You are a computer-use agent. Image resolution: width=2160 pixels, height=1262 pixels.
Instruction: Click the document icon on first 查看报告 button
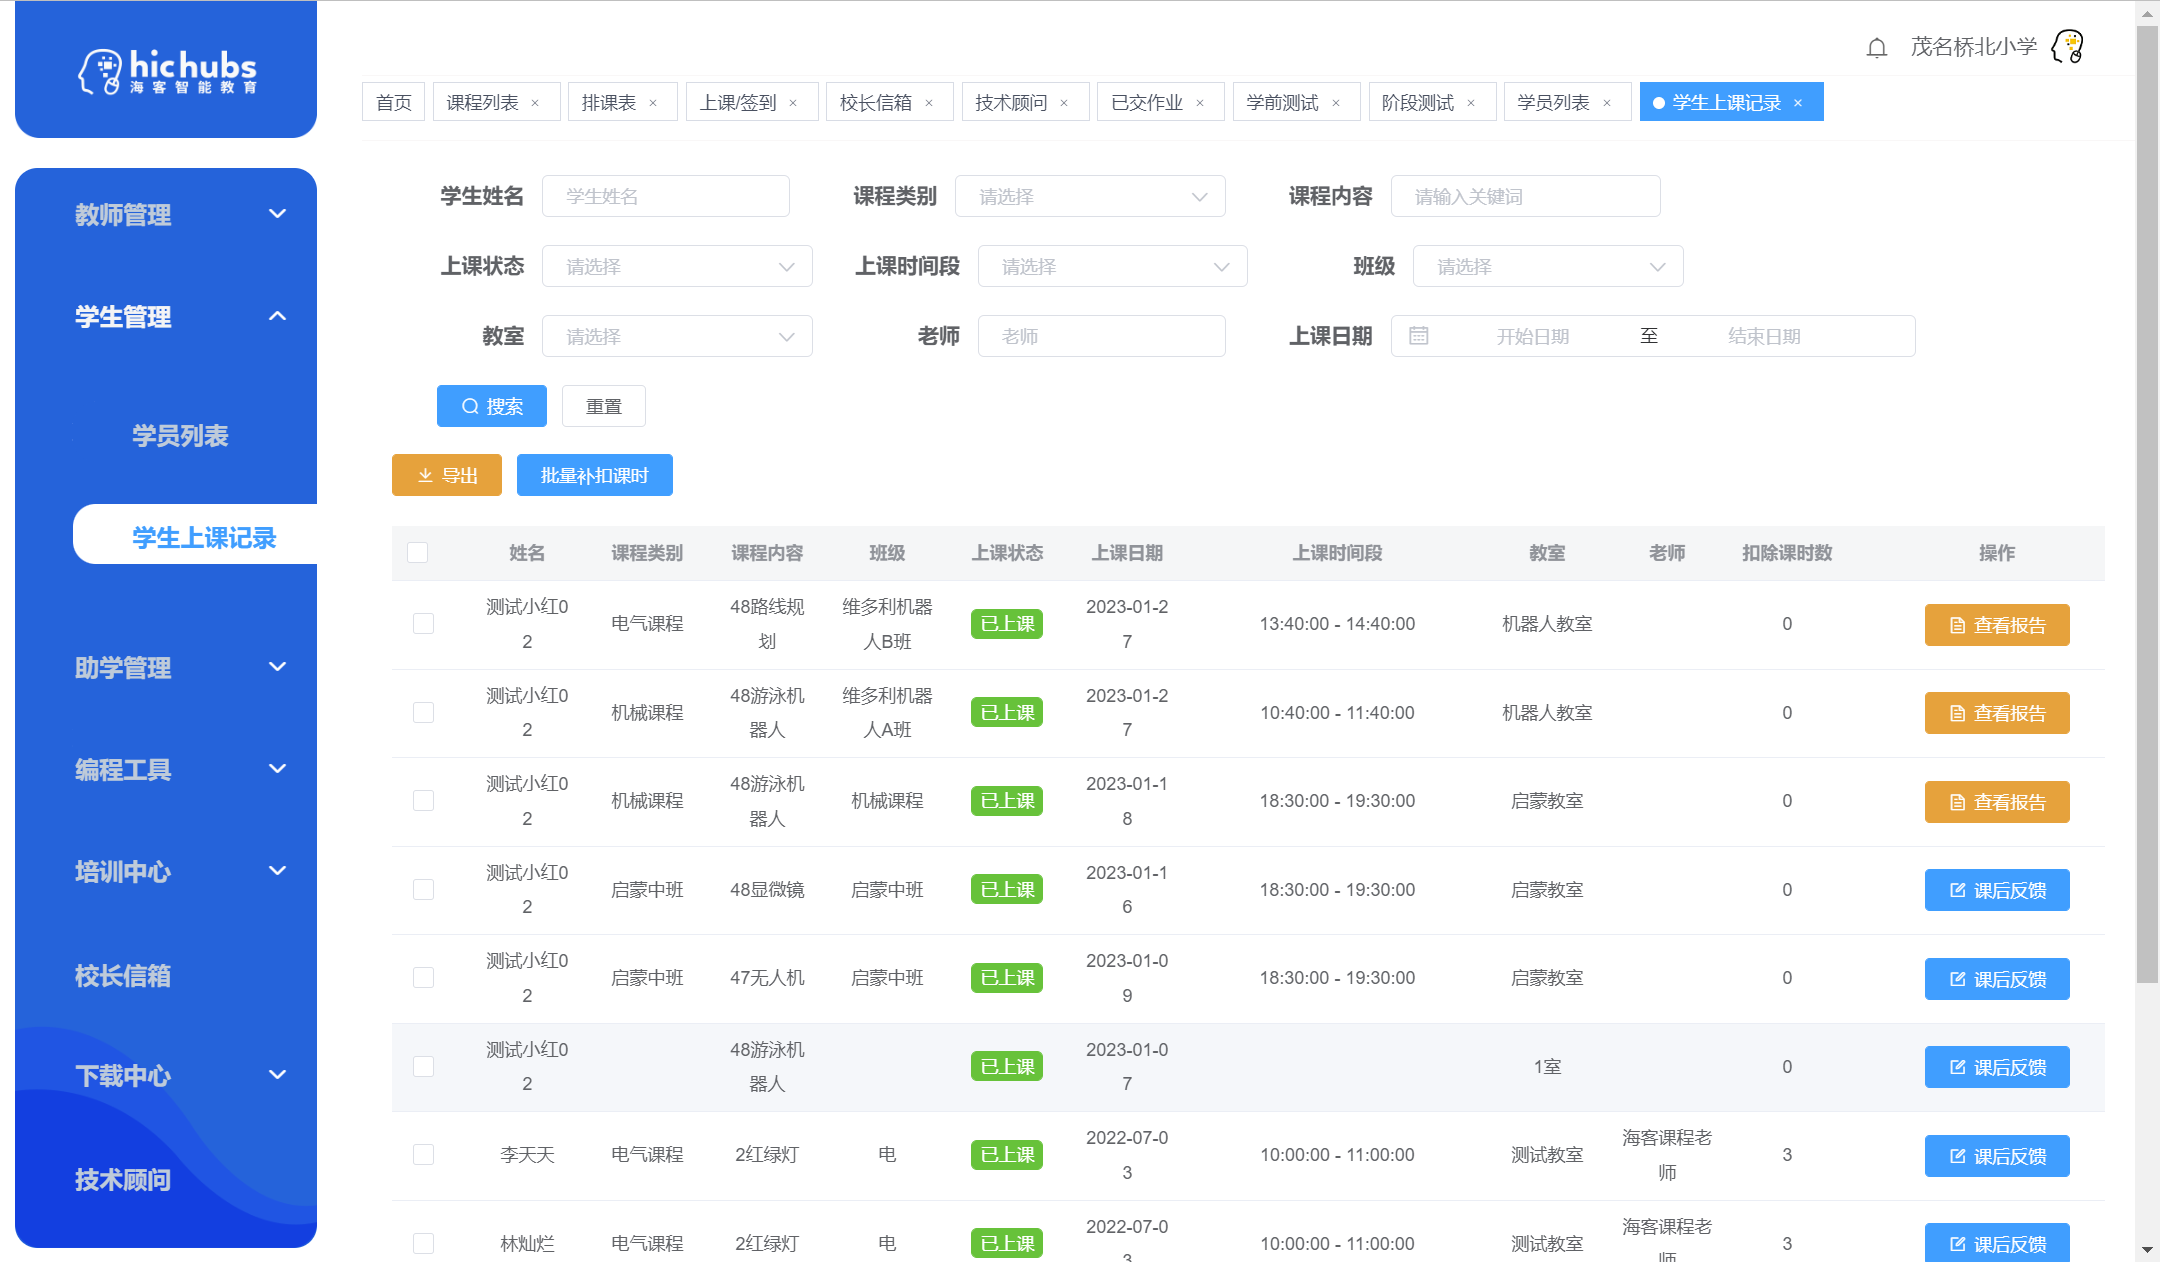pos(1958,624)
